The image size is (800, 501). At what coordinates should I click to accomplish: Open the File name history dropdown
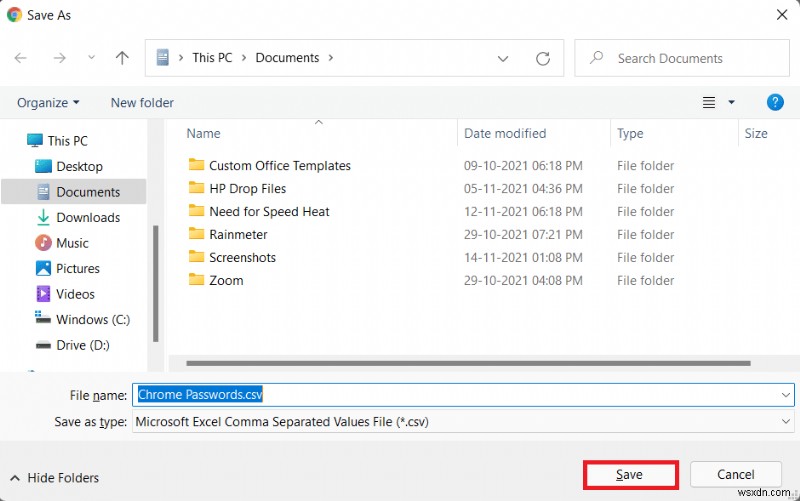click(x=786, y=395)
